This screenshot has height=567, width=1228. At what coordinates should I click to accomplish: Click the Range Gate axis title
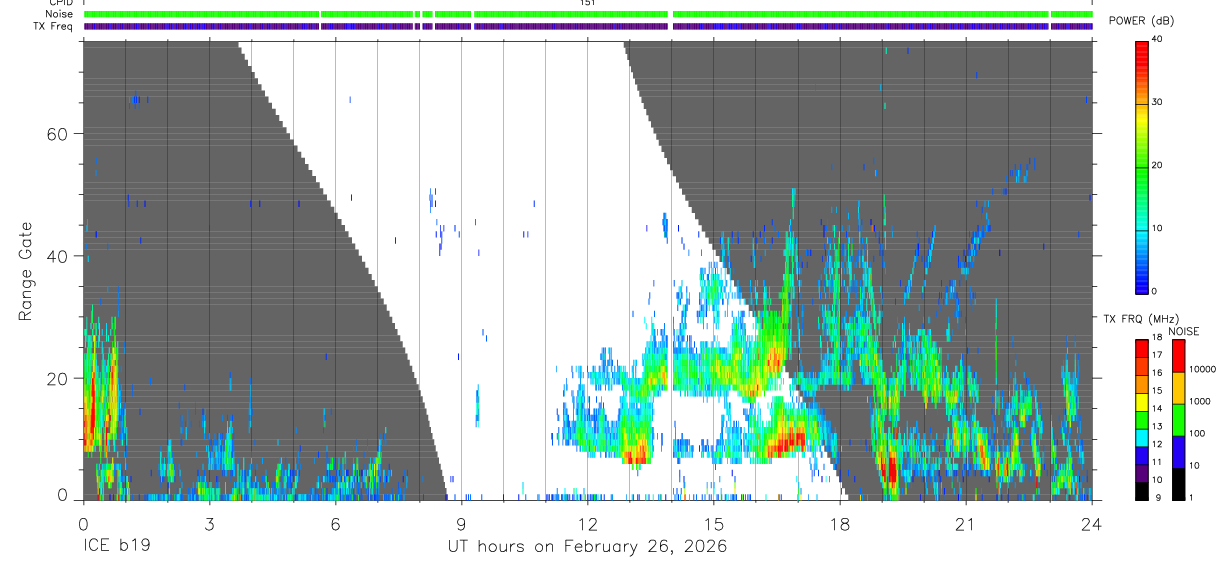pos(25,270)
